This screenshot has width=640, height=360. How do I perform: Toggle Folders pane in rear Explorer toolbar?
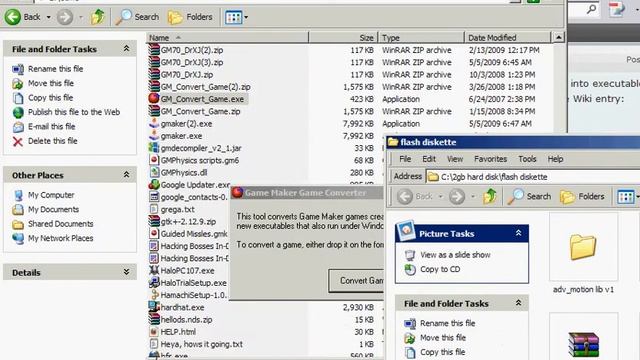pyautogui.click(x=191, y=17)
